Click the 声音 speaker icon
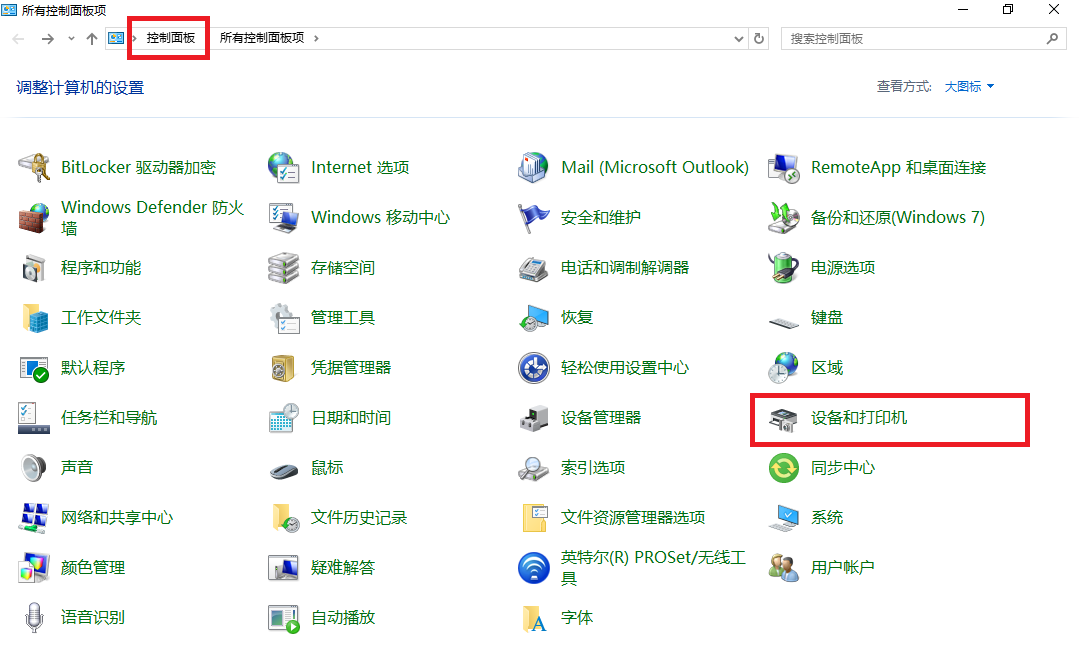This screenshot has height=651, width=1079. [34, 467]
